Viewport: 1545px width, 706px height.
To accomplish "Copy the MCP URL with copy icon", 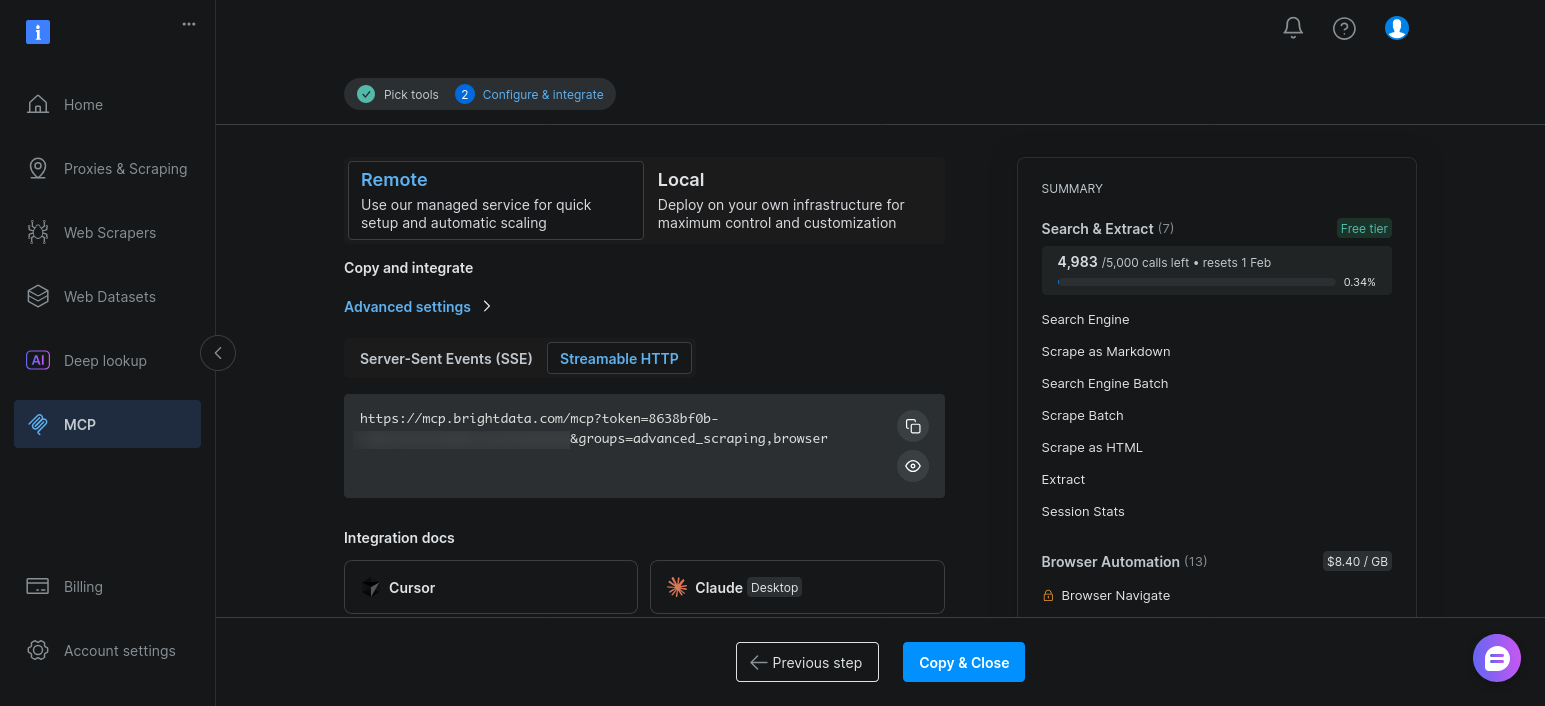I will point(912,426).
